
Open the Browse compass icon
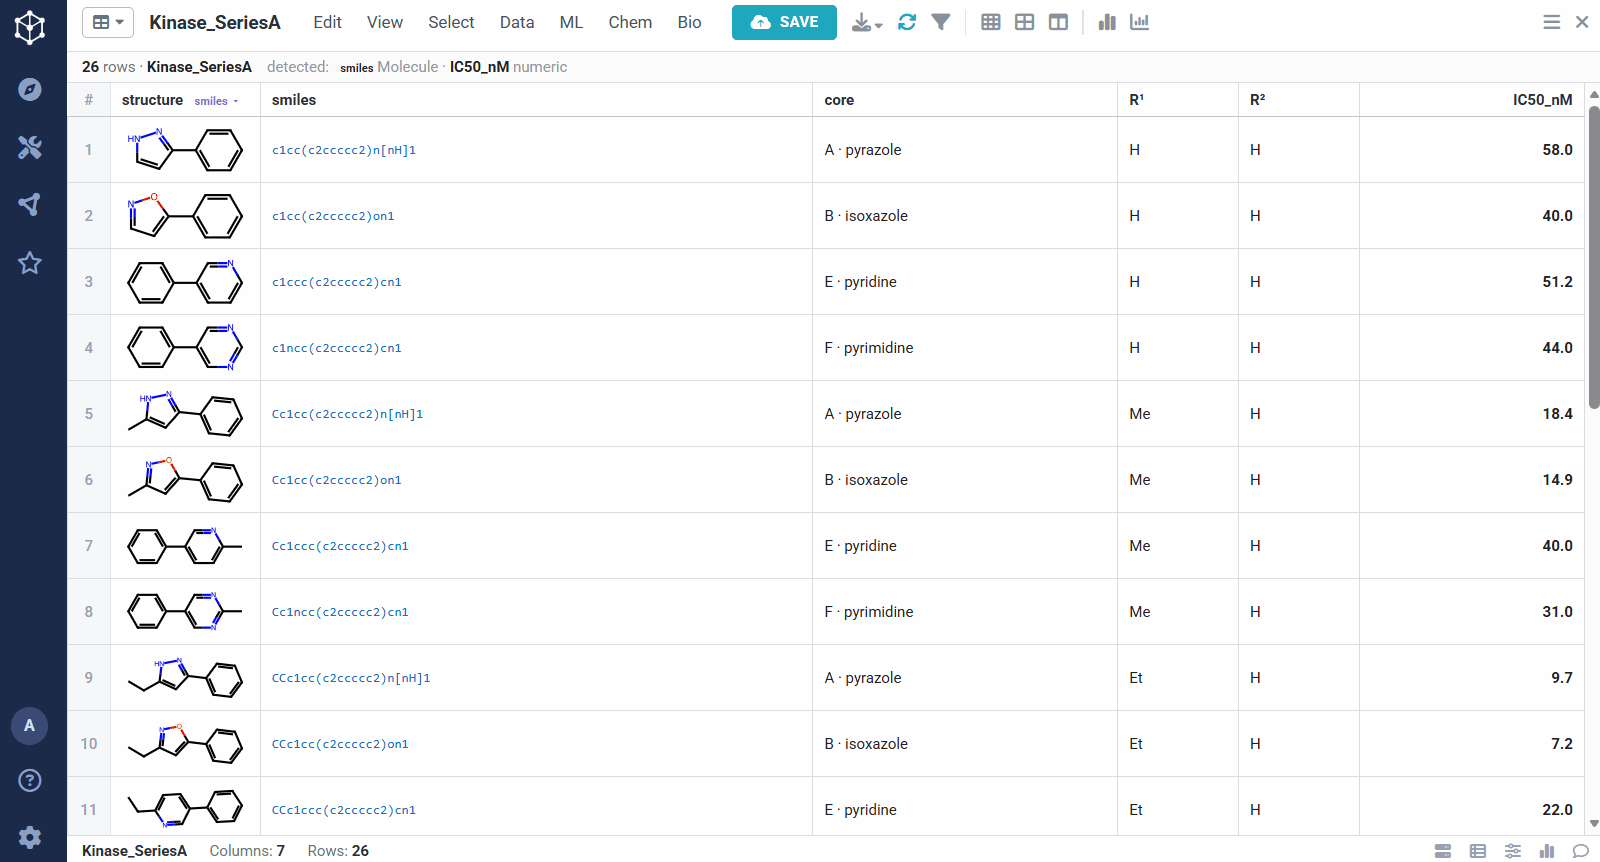tap(30, 89)
